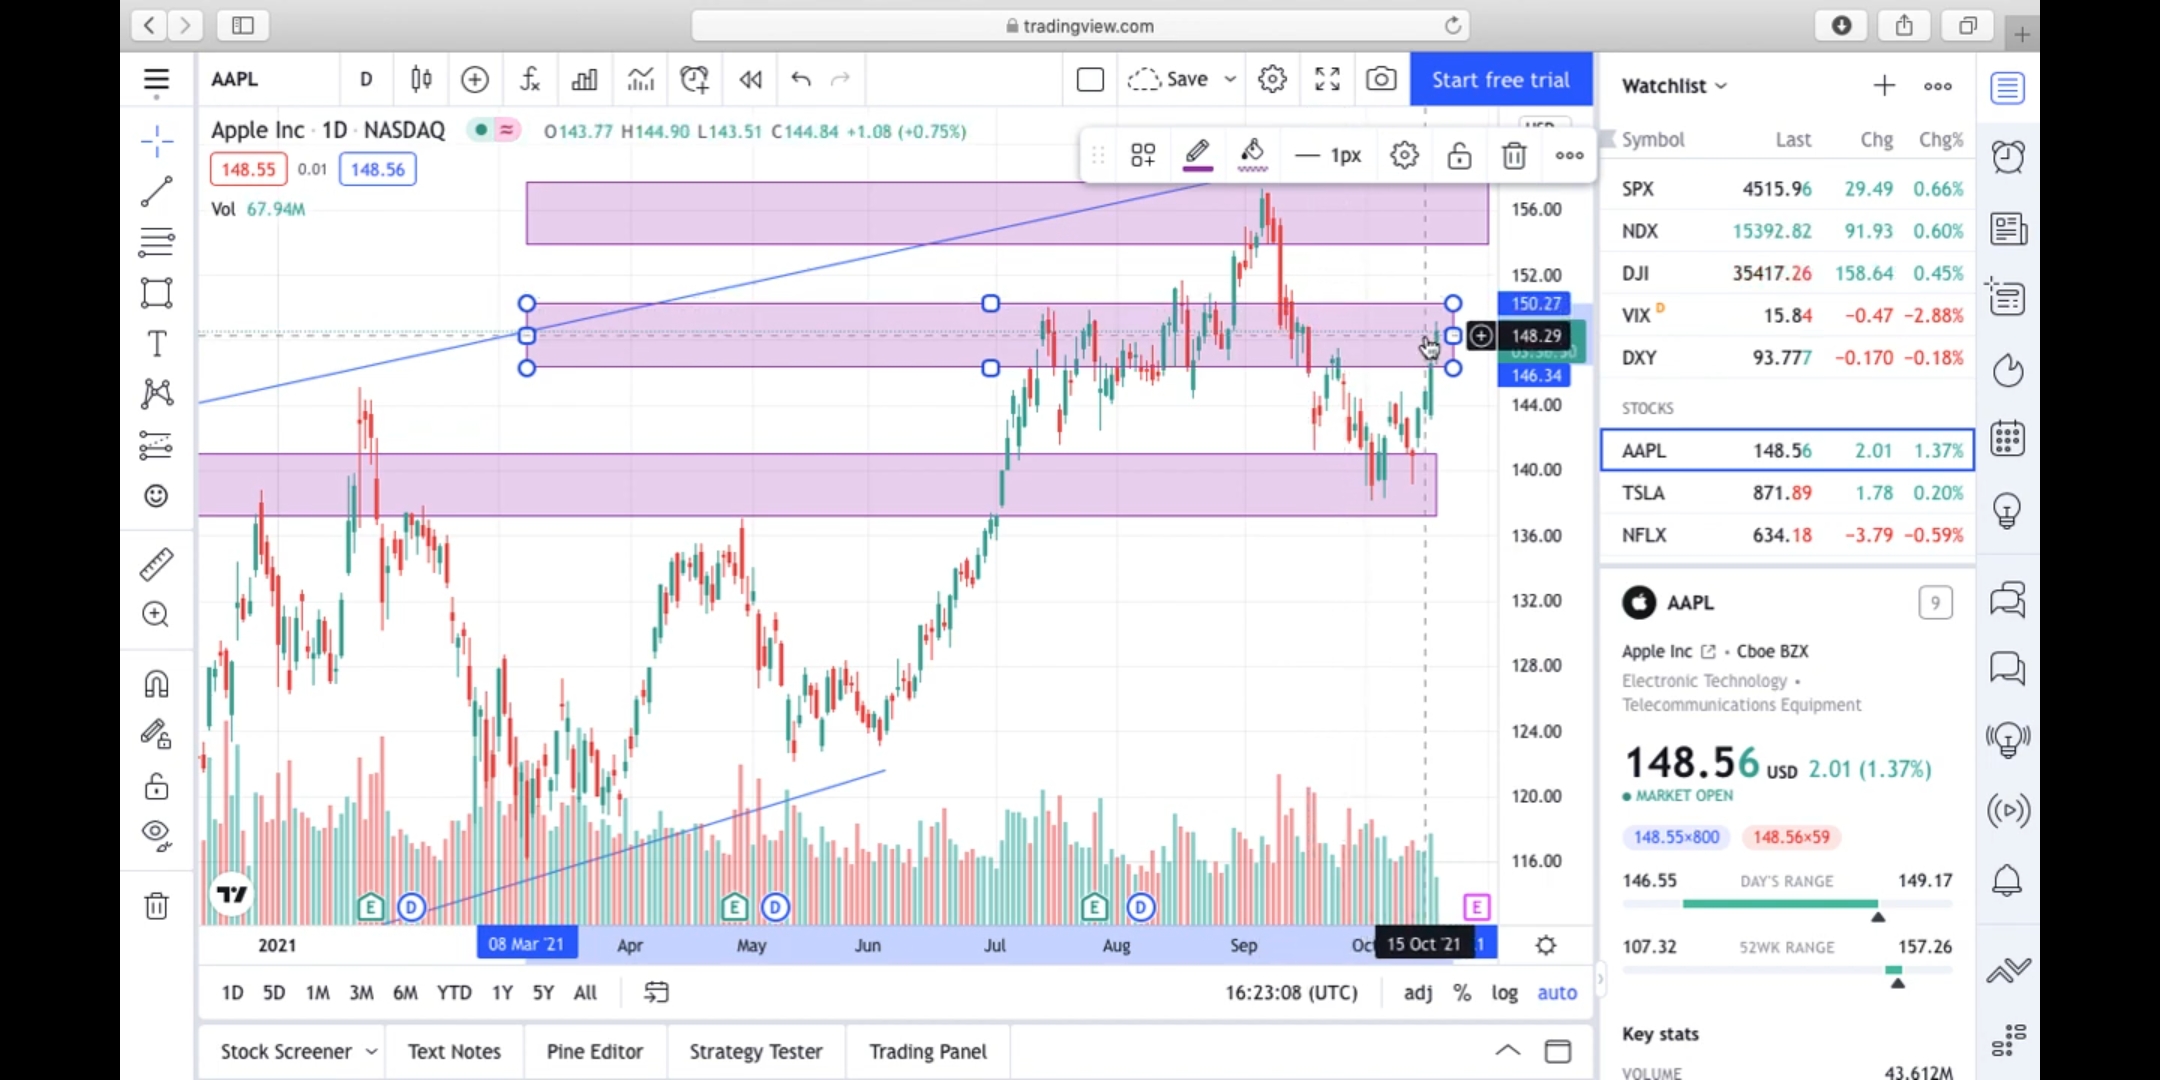Add symbol to compare
The height and width of the screenshot is (1080, 2160).
click(x=475, y=79)
